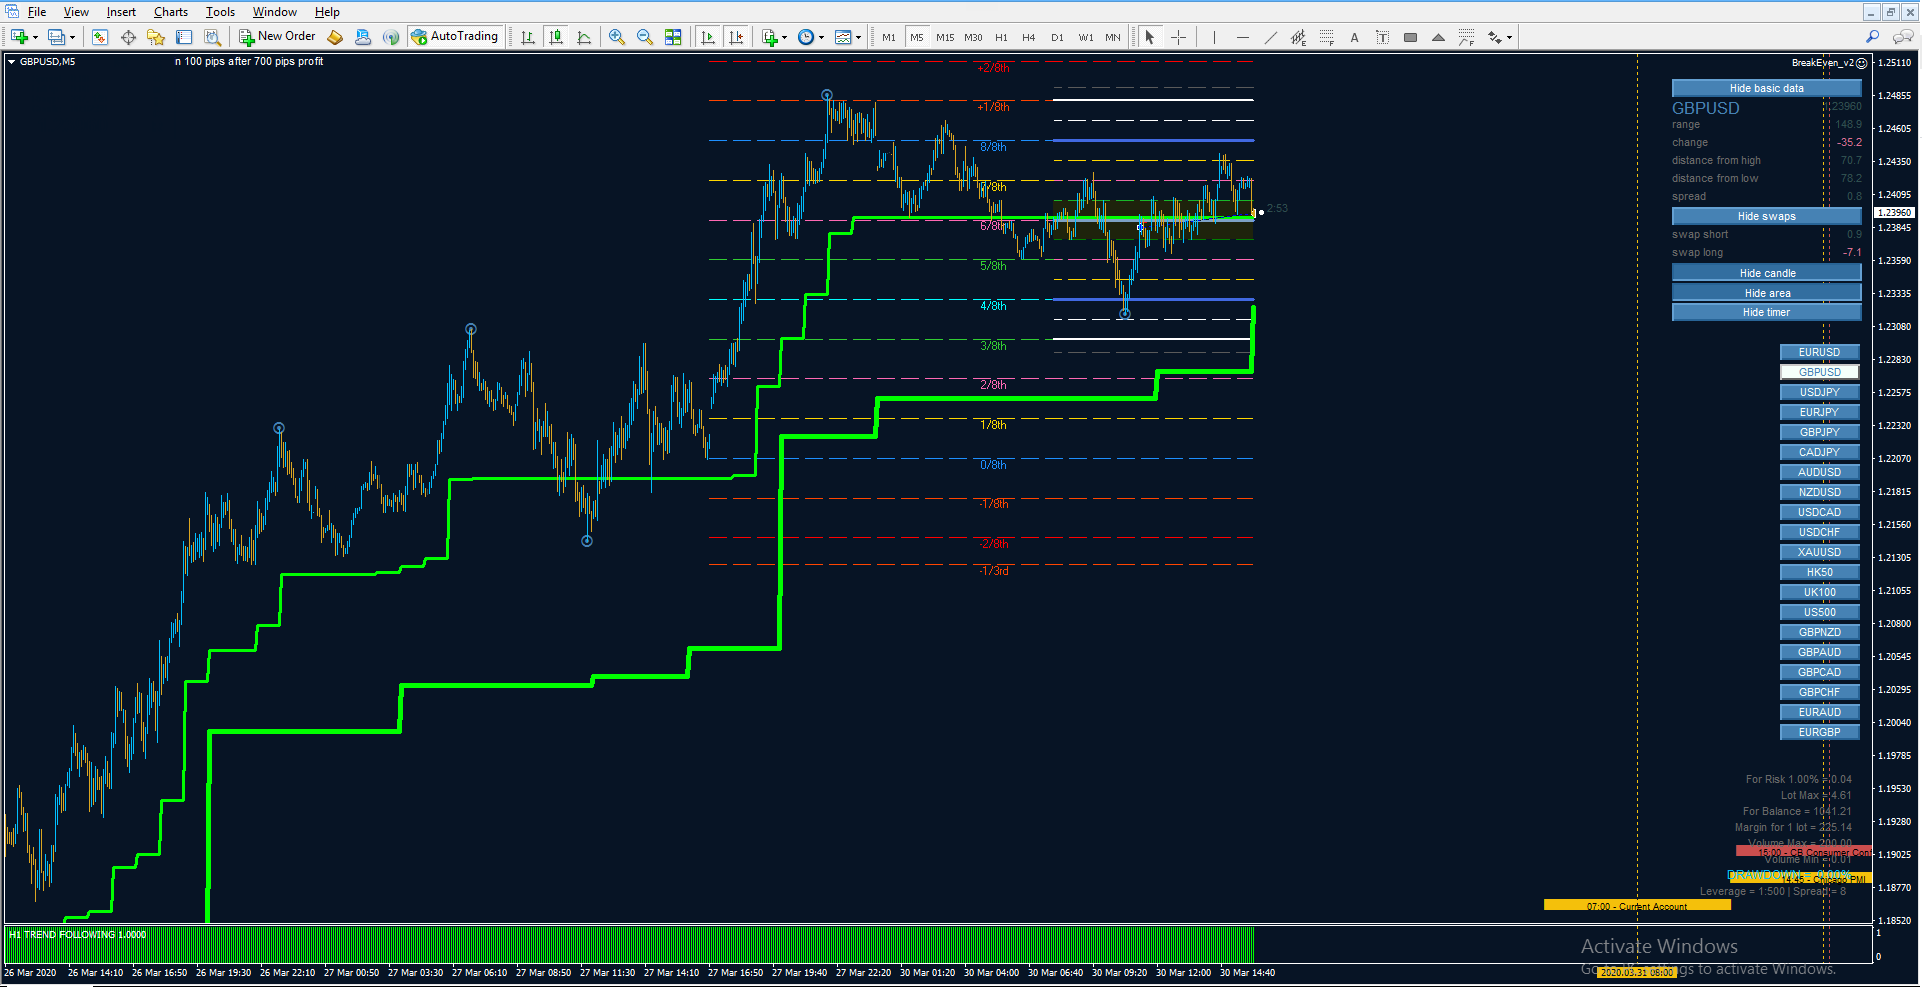Switch chart to GBPJPY symbol
Screen dimensions: 1922x987
click(x=1819, y=432)
